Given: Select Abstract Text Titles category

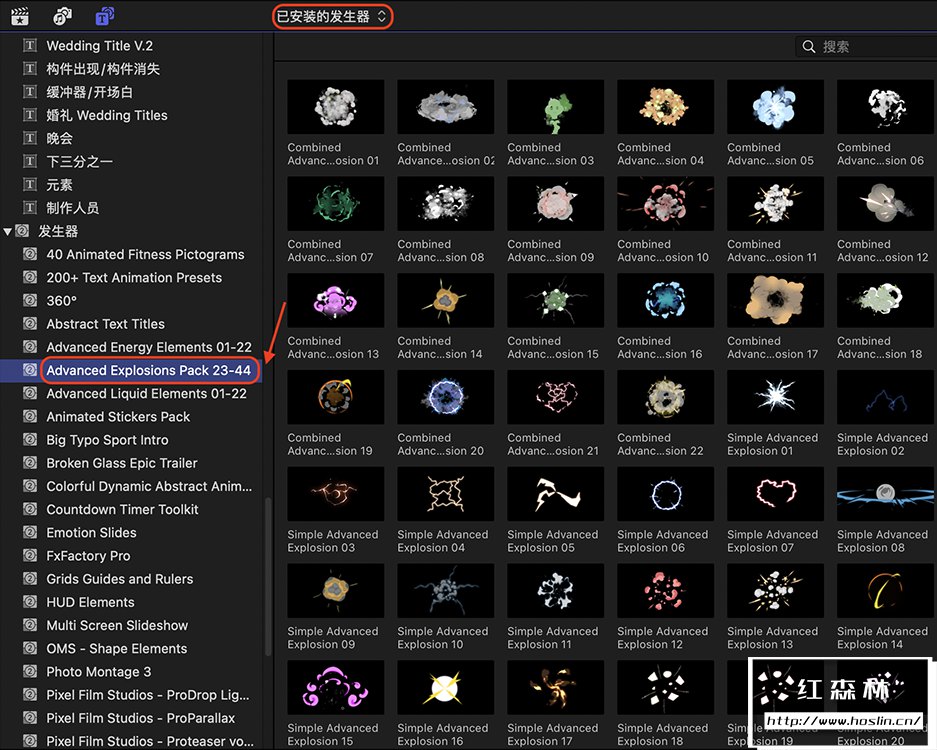Looking at the screenshot, I should [131, 324].
